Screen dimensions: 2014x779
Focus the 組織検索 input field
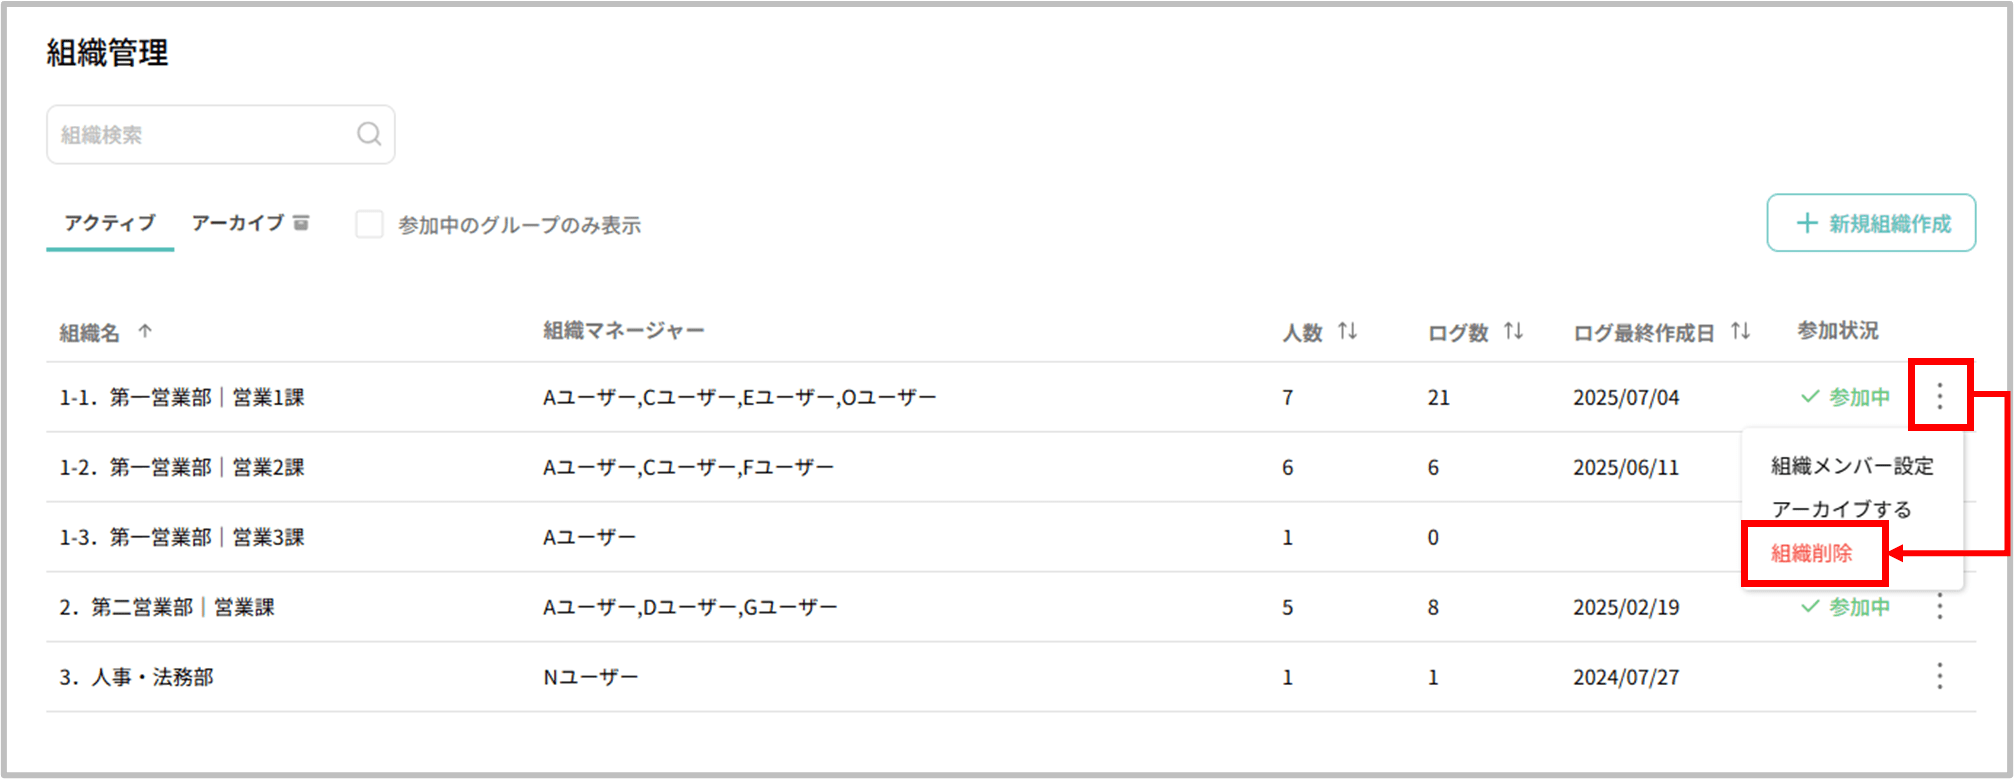pyautogui.click(x=200, y=134)
